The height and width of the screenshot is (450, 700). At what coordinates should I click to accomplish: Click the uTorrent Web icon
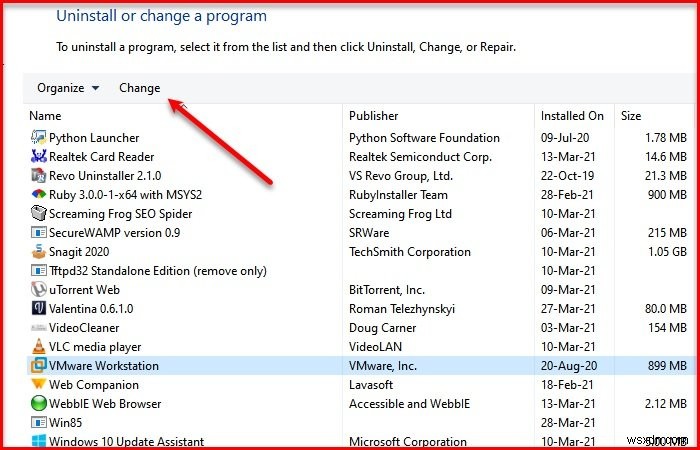pyautogui.click(x=39, y=290)
